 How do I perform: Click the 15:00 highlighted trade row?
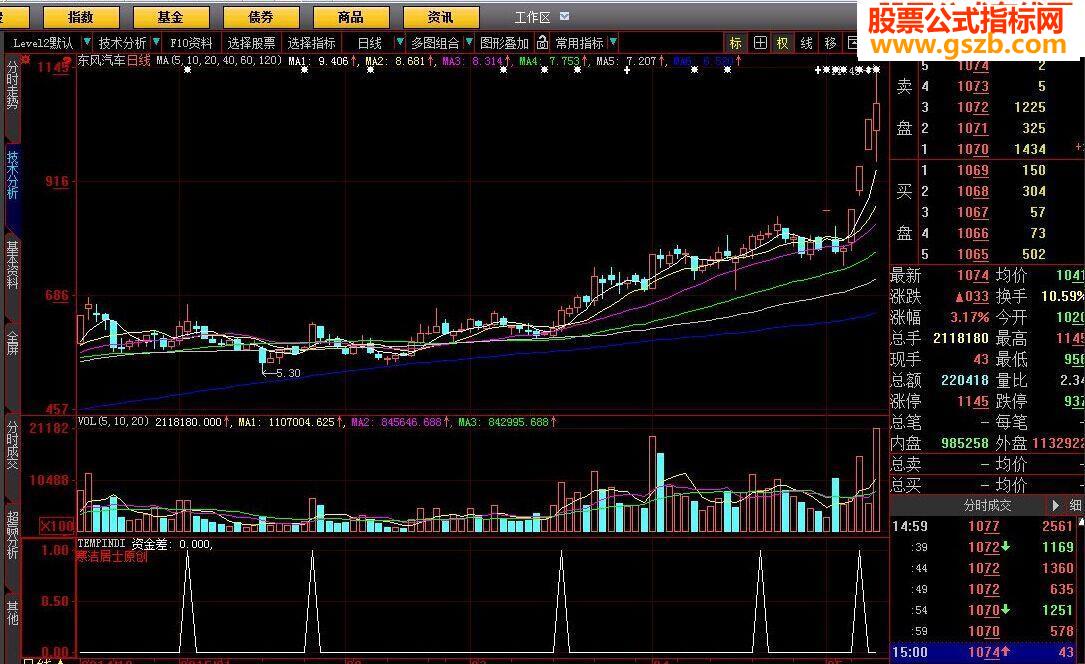pos(985,652)
